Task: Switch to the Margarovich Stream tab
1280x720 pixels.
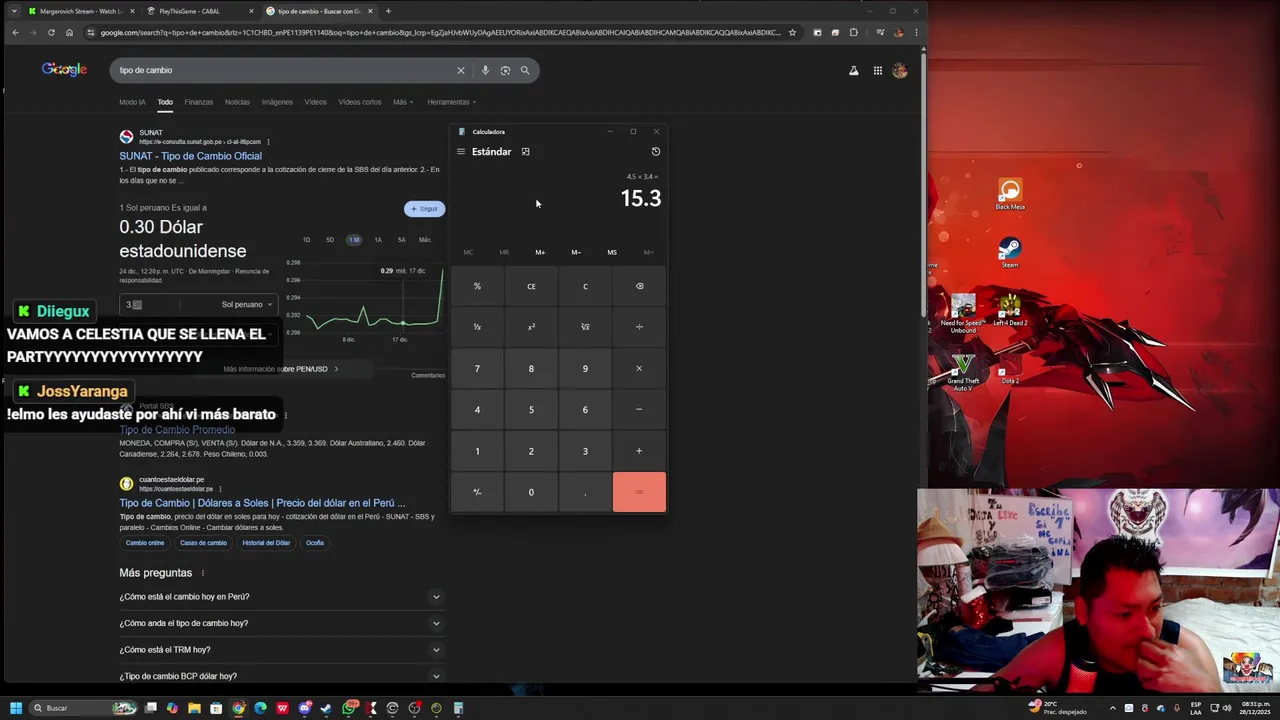Action: (80, 11)
